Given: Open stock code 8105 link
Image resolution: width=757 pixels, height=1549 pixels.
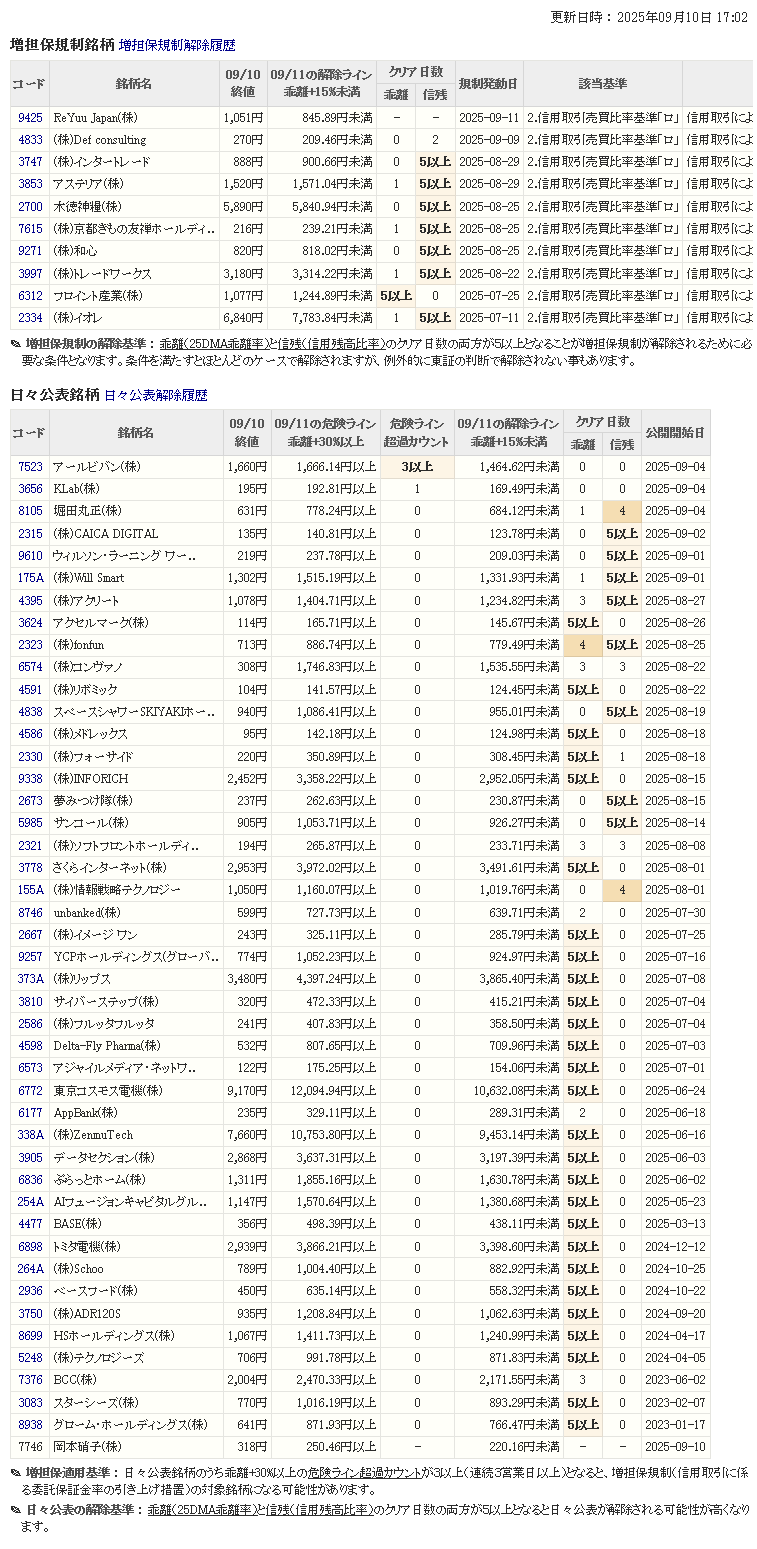Looking at the screenshot, I should 30,511.
